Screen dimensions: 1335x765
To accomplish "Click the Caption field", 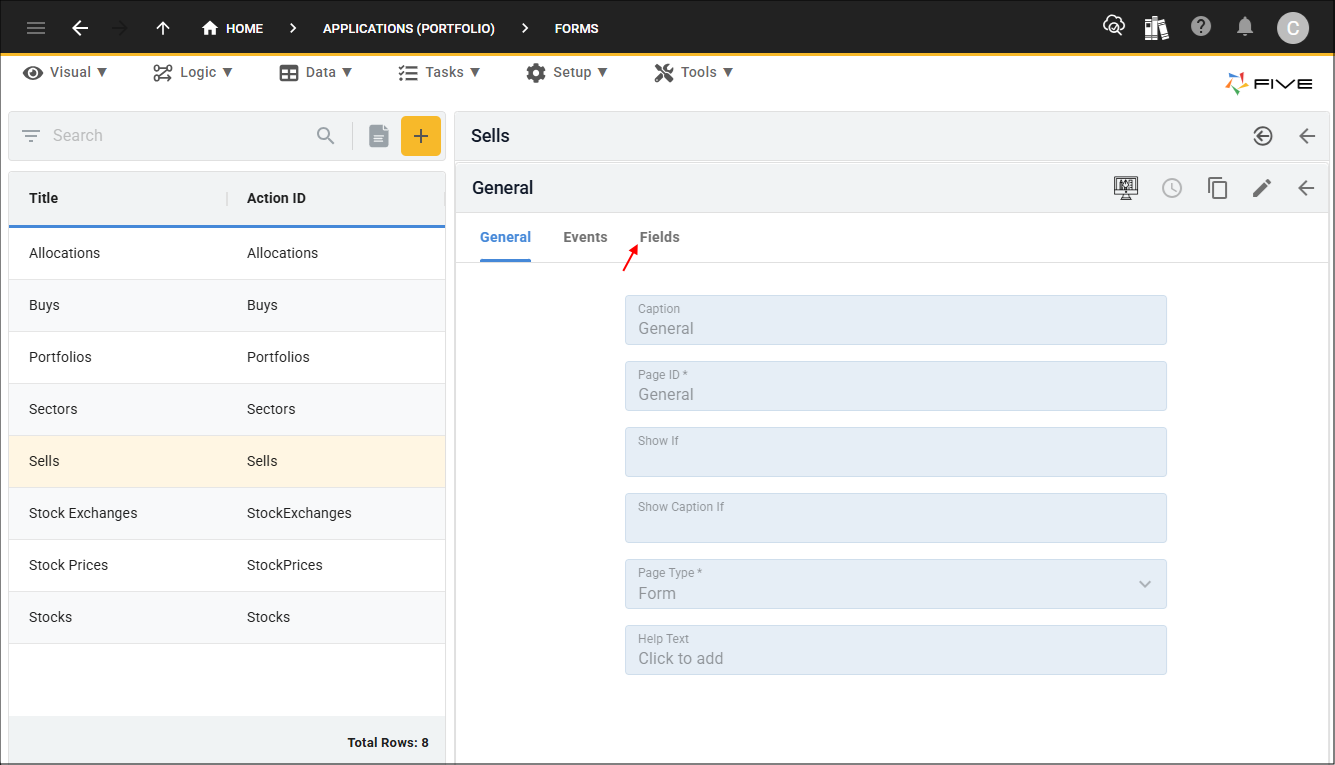I will pyautogui.click(x=895, y=320).
